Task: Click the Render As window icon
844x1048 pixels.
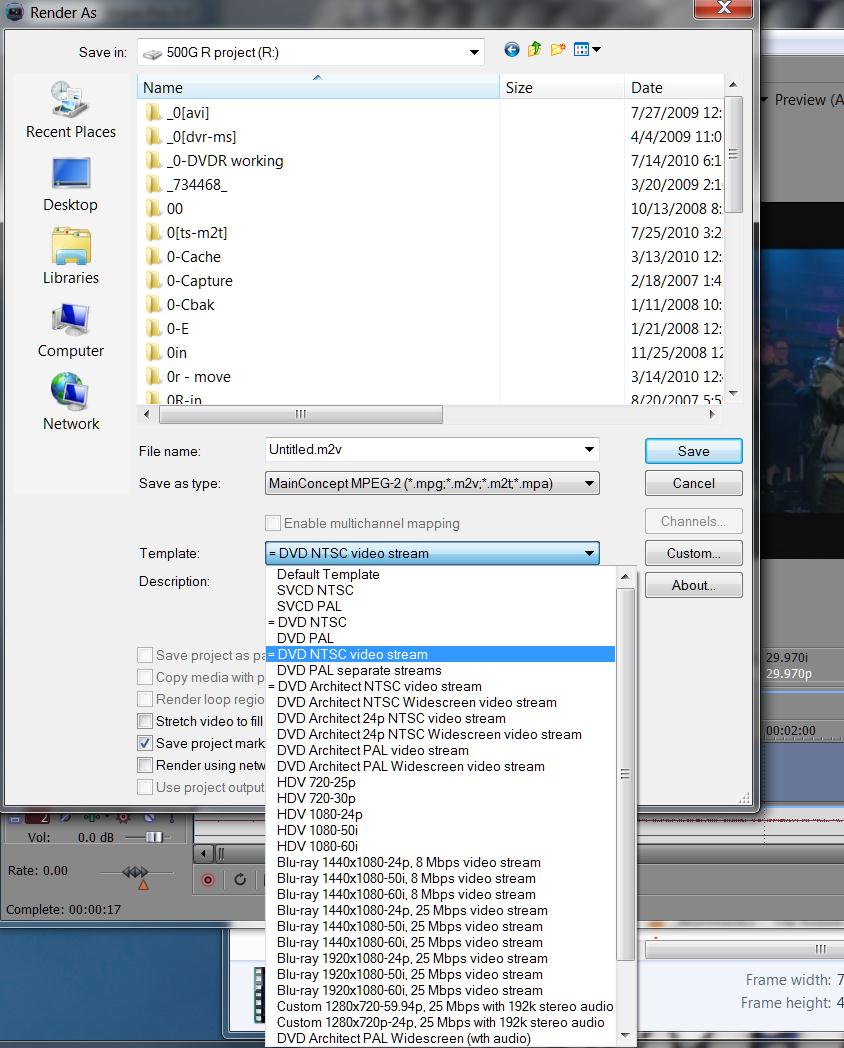Action: pyautogui.click(x=14, y=11)
